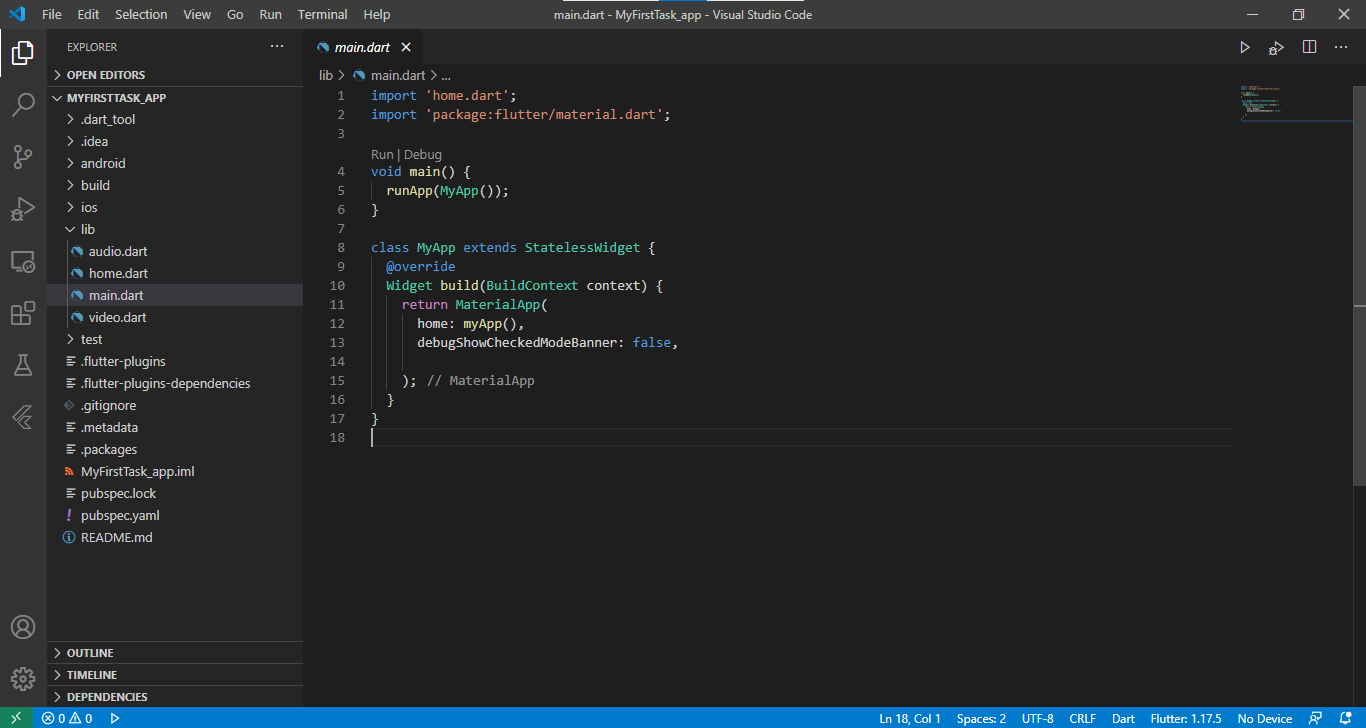The image size is (1366, 728).
Task: Click Debug above the main function
Action: pos(422,154)
